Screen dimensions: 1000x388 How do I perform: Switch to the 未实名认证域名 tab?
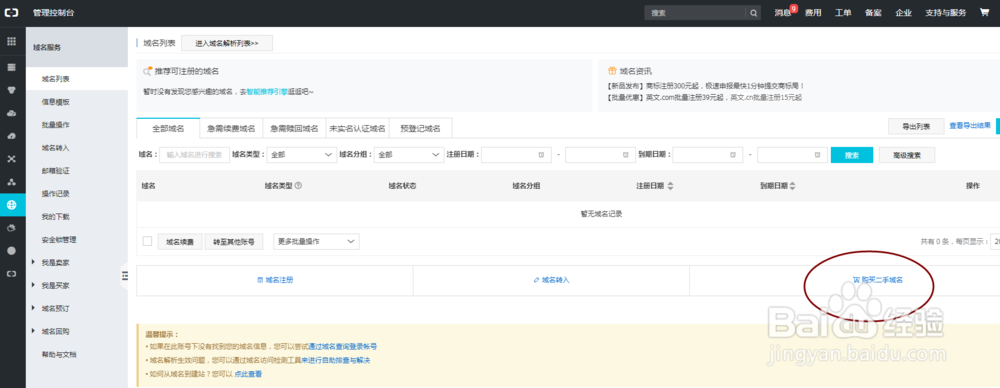(x=357, y=128)
